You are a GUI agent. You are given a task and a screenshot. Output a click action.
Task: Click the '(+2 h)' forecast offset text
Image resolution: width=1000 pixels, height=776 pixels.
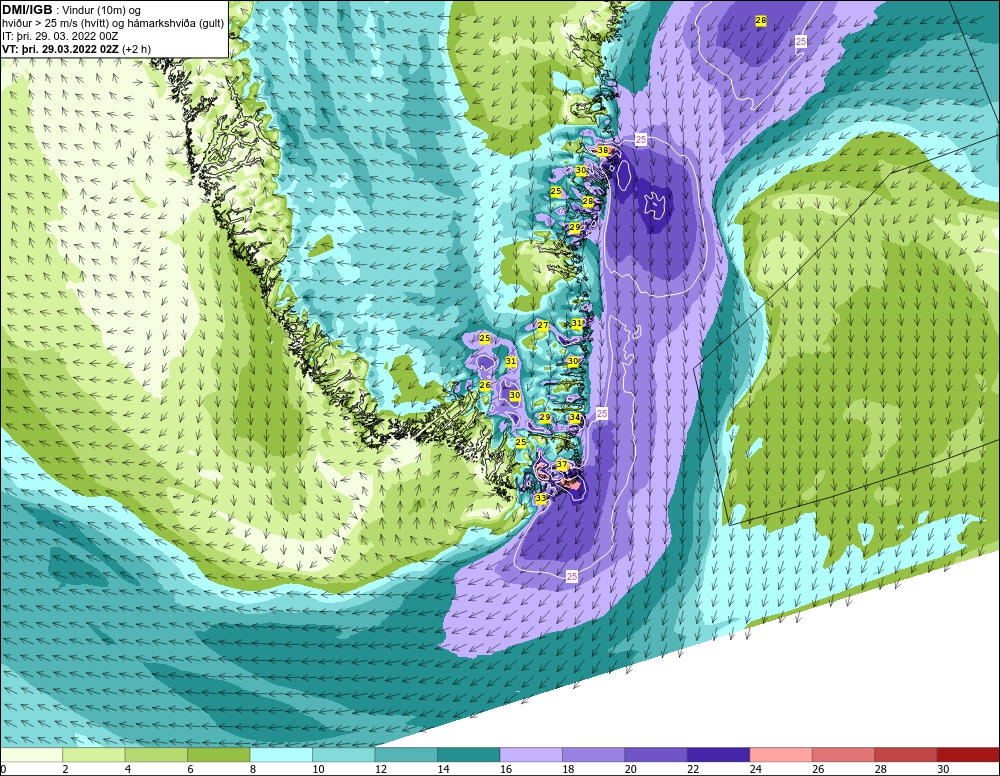click(x=136, y=49)
